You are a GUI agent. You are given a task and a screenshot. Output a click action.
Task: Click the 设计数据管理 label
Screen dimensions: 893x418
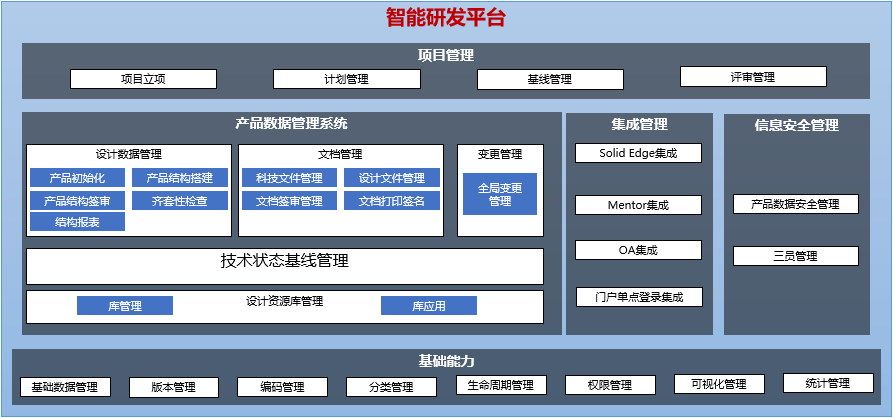pyautogui.click(x=129, y=154)
